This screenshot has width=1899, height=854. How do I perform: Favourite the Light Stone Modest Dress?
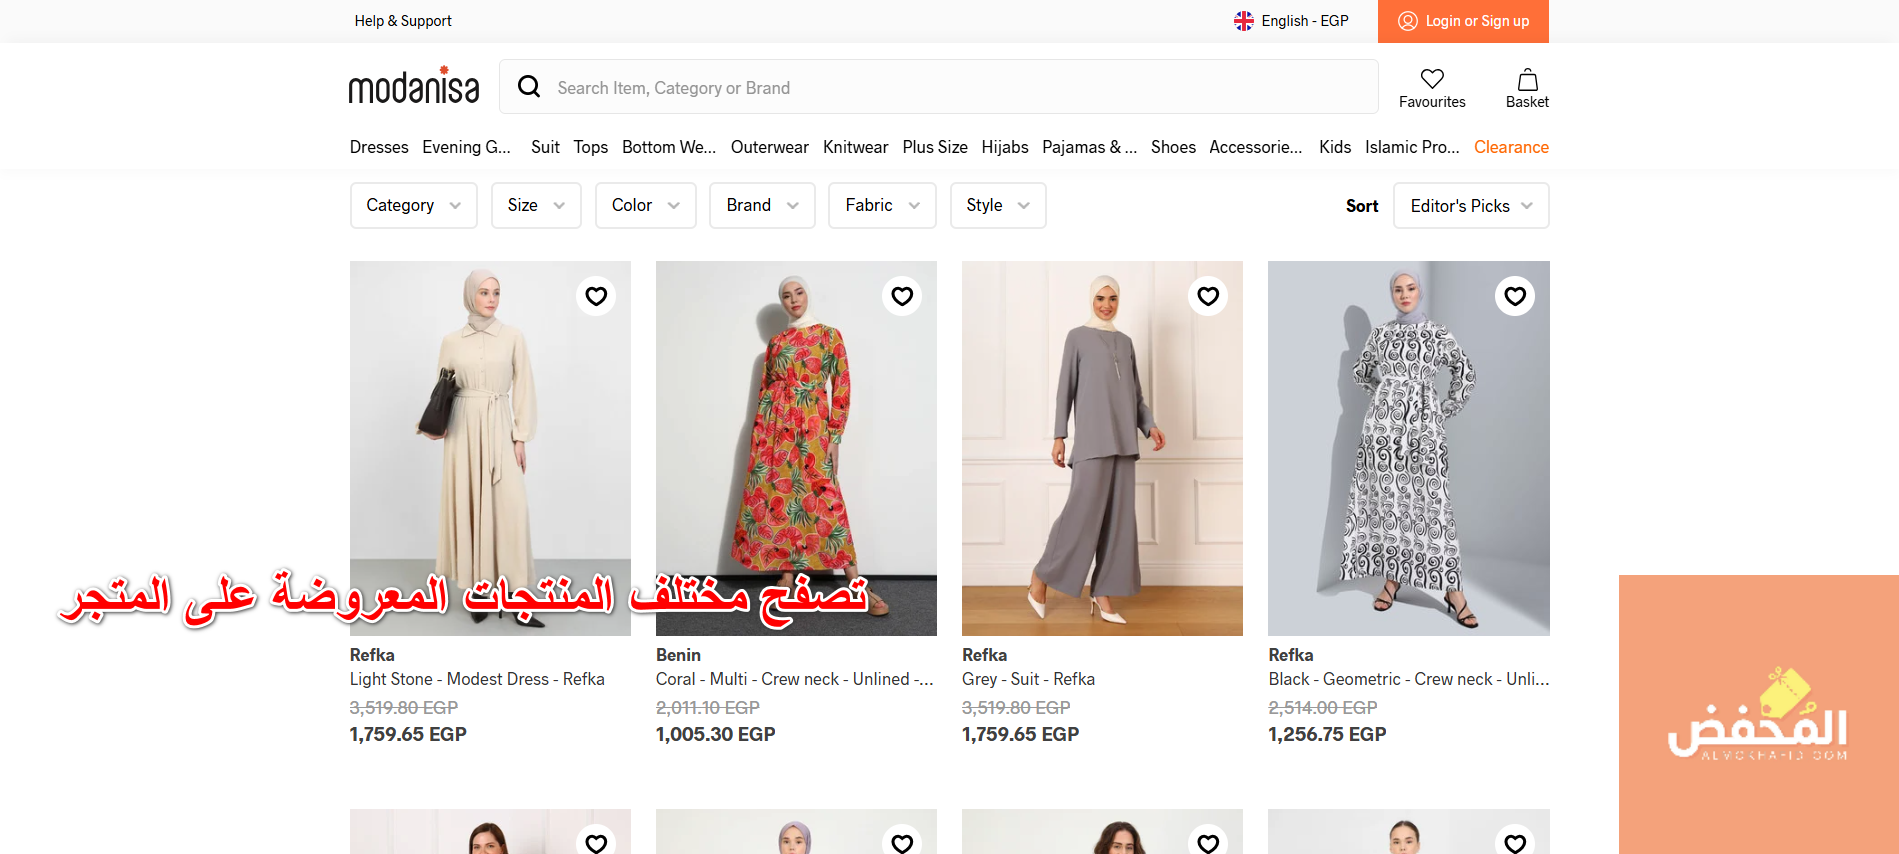click(x=596, y=296)
